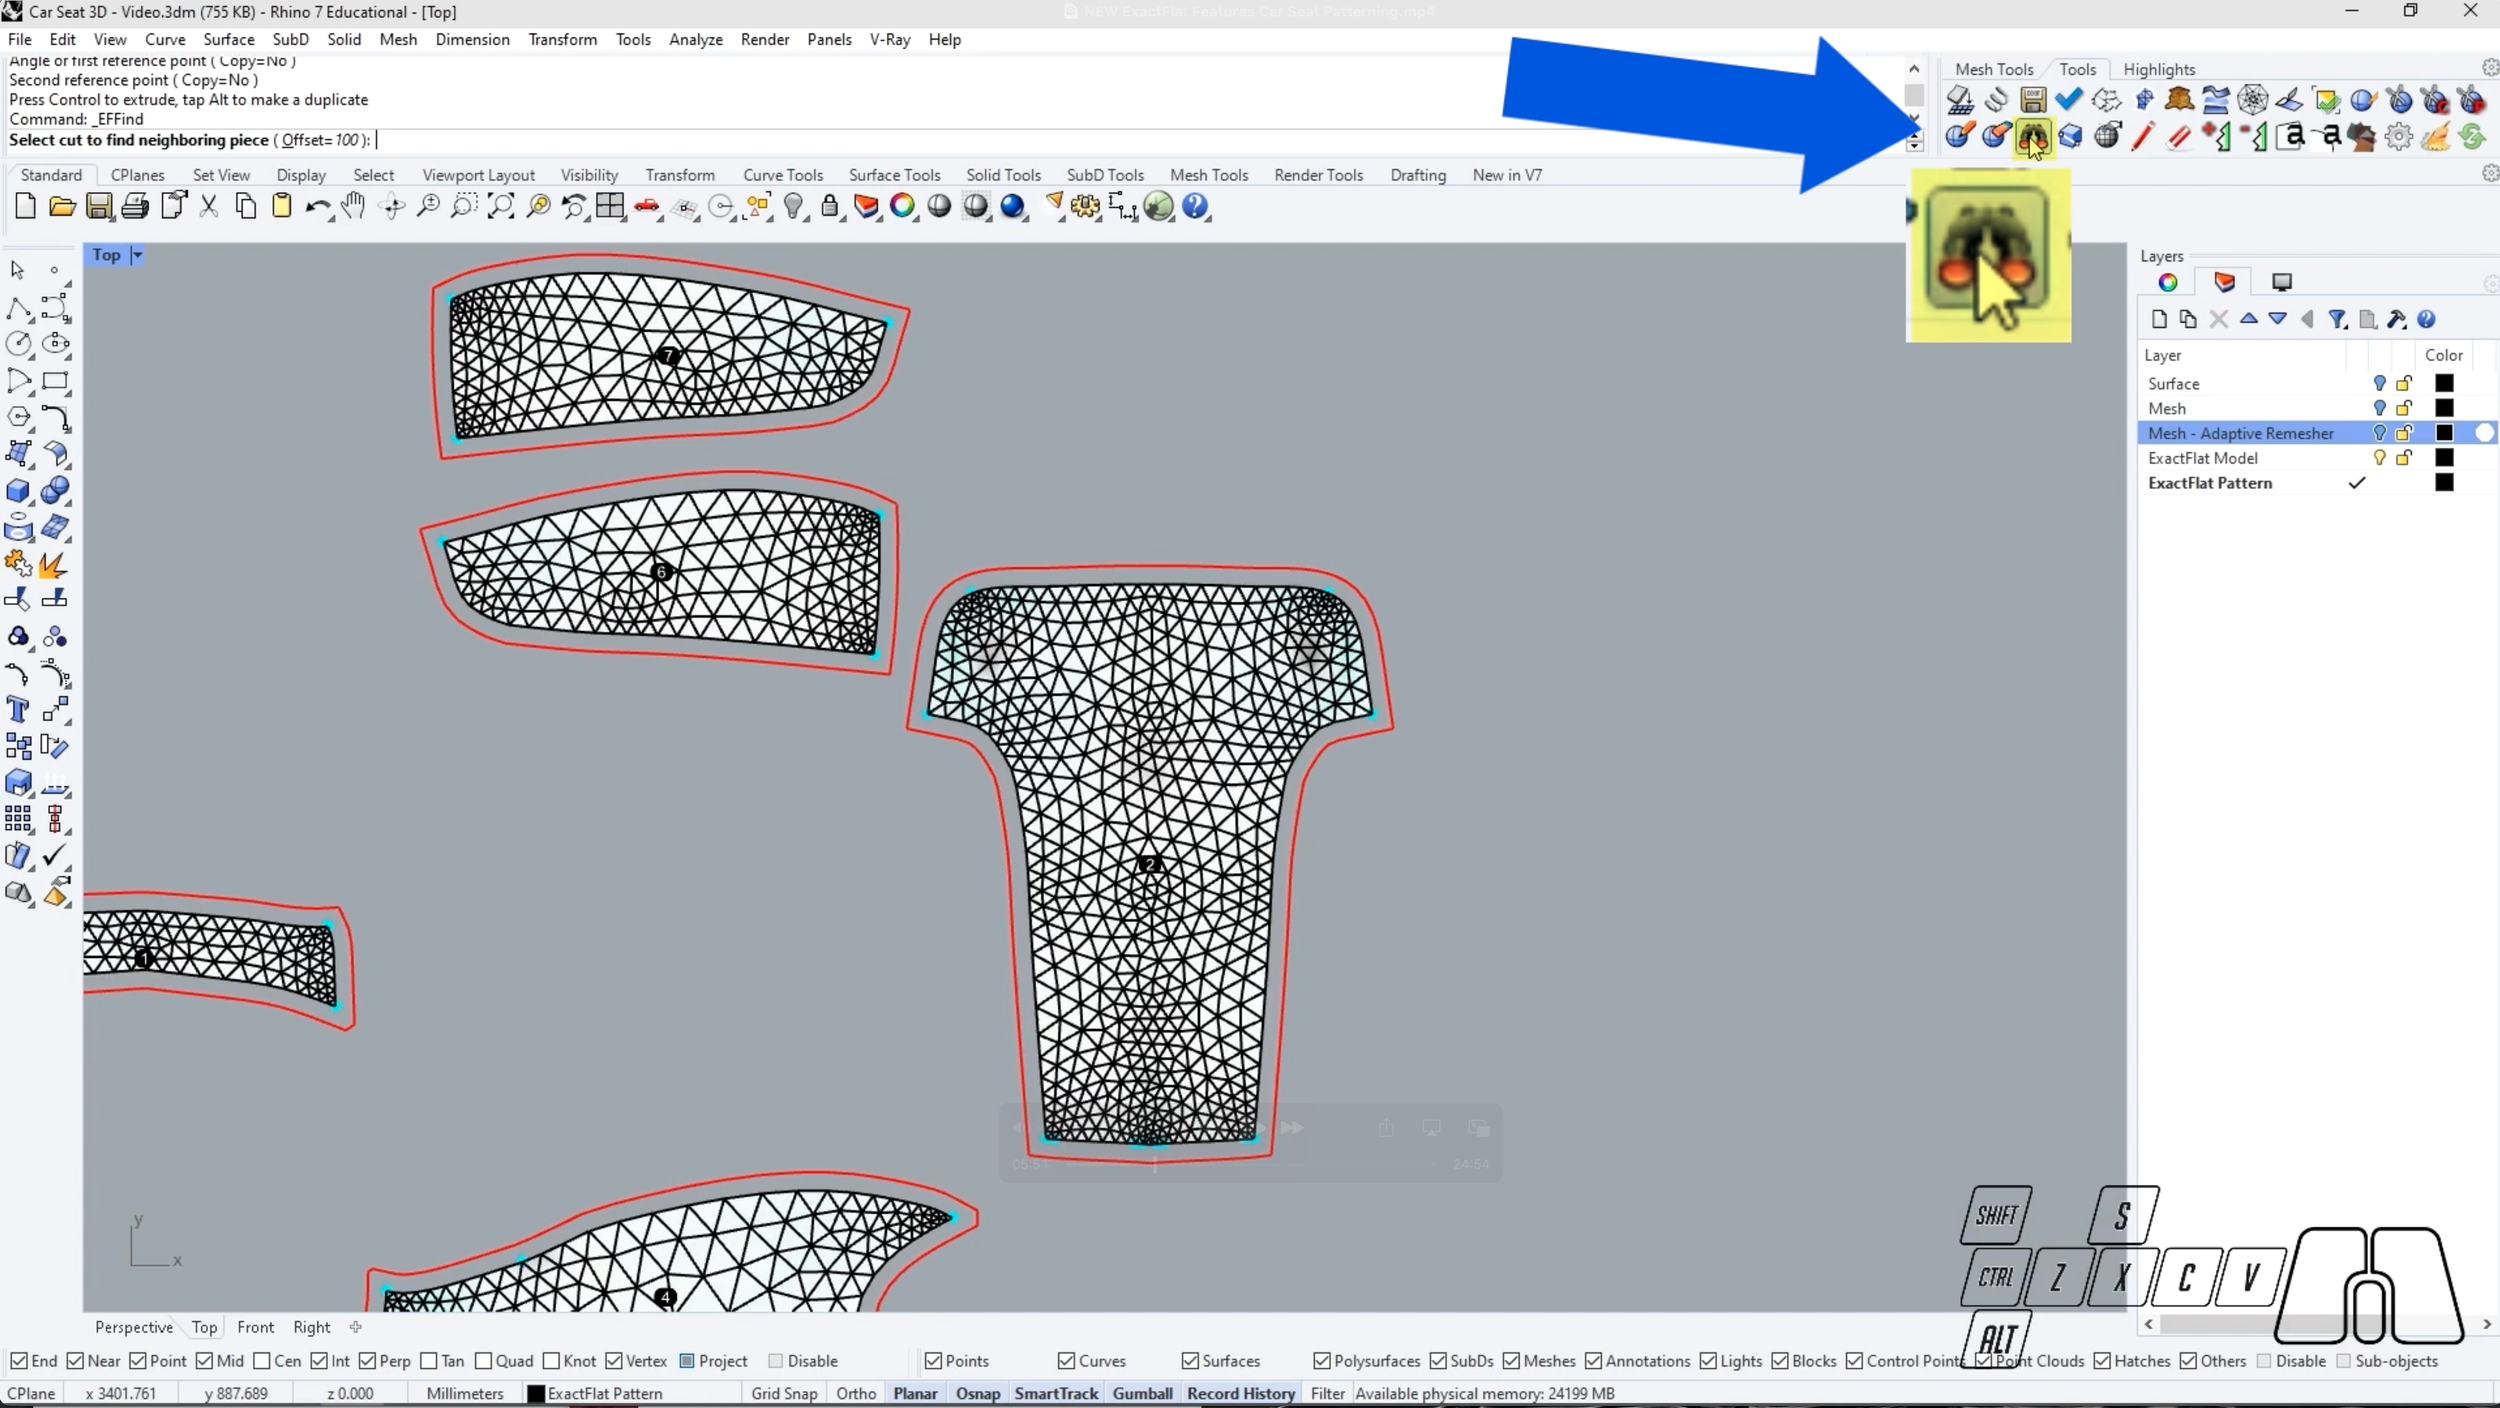
Task: Select the Text tool in left sidebar
Action: point(18,710)
